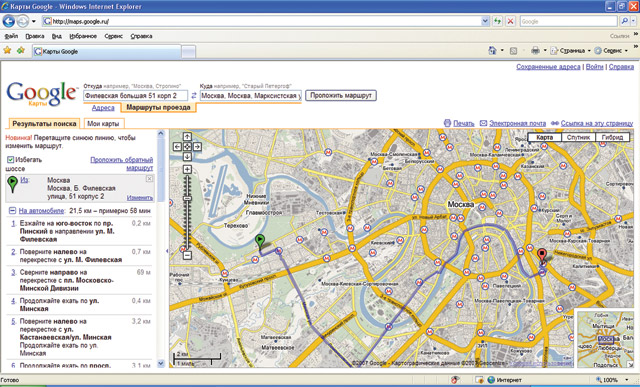640x387 pixels.
Task: Click the Print toolbar icon
Action: pyautogui.click(x=535, y=51)
